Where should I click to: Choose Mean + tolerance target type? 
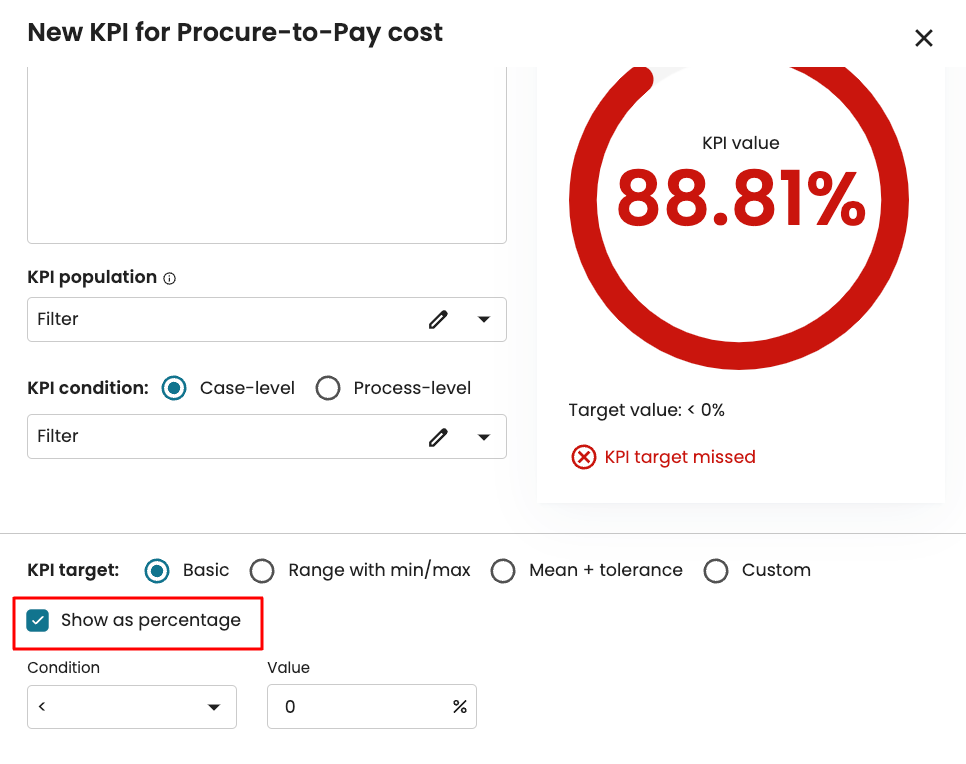pyautogui.click(x=503, y=570)
